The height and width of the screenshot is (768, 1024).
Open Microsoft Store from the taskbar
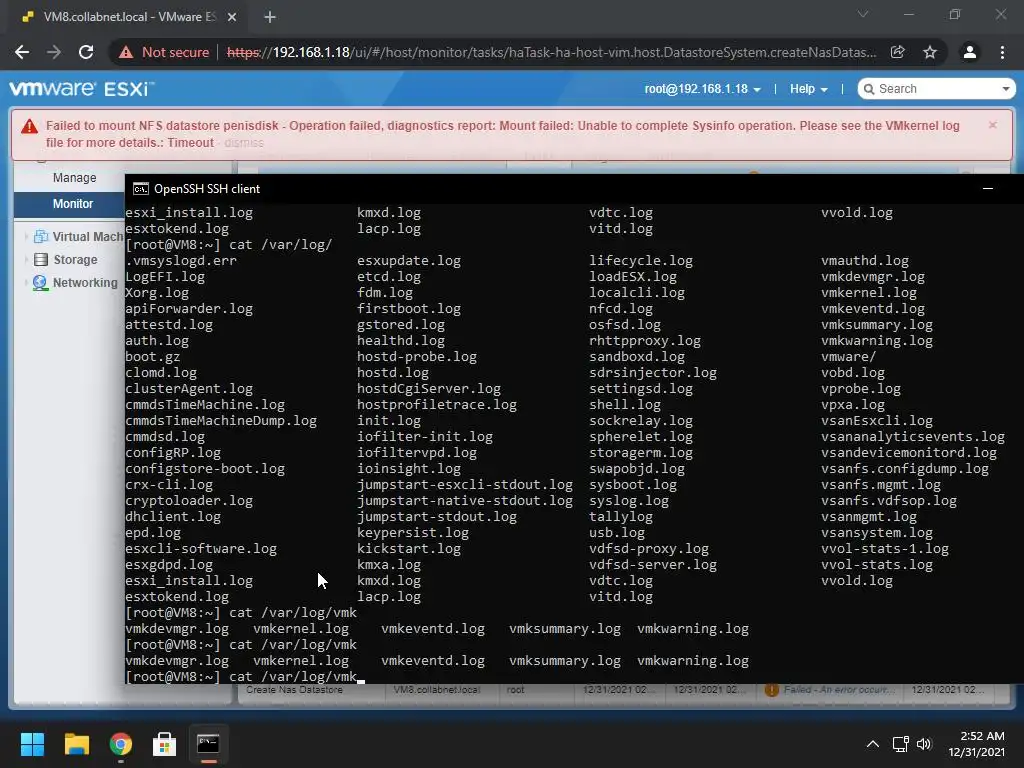(x=164, y=744)
